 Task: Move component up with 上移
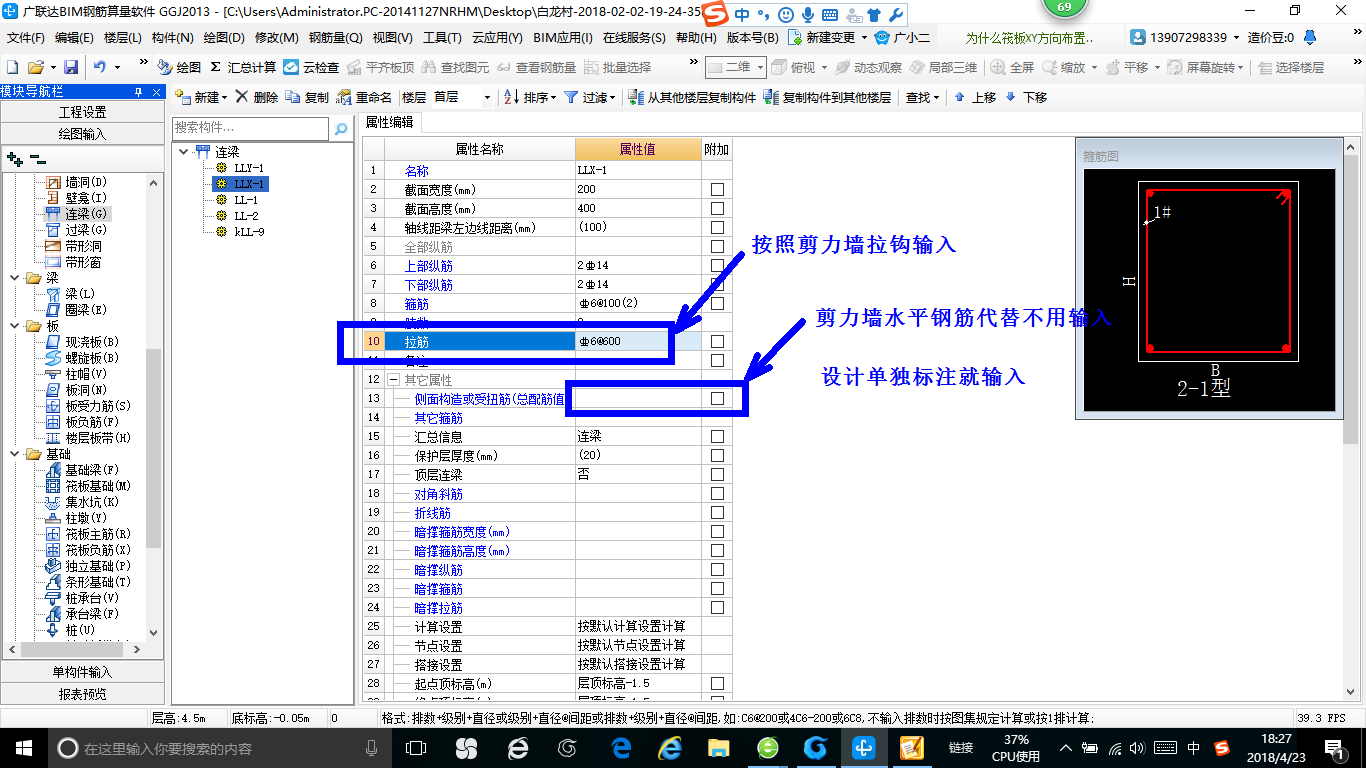pyautogui.click(x=975, y=97)
